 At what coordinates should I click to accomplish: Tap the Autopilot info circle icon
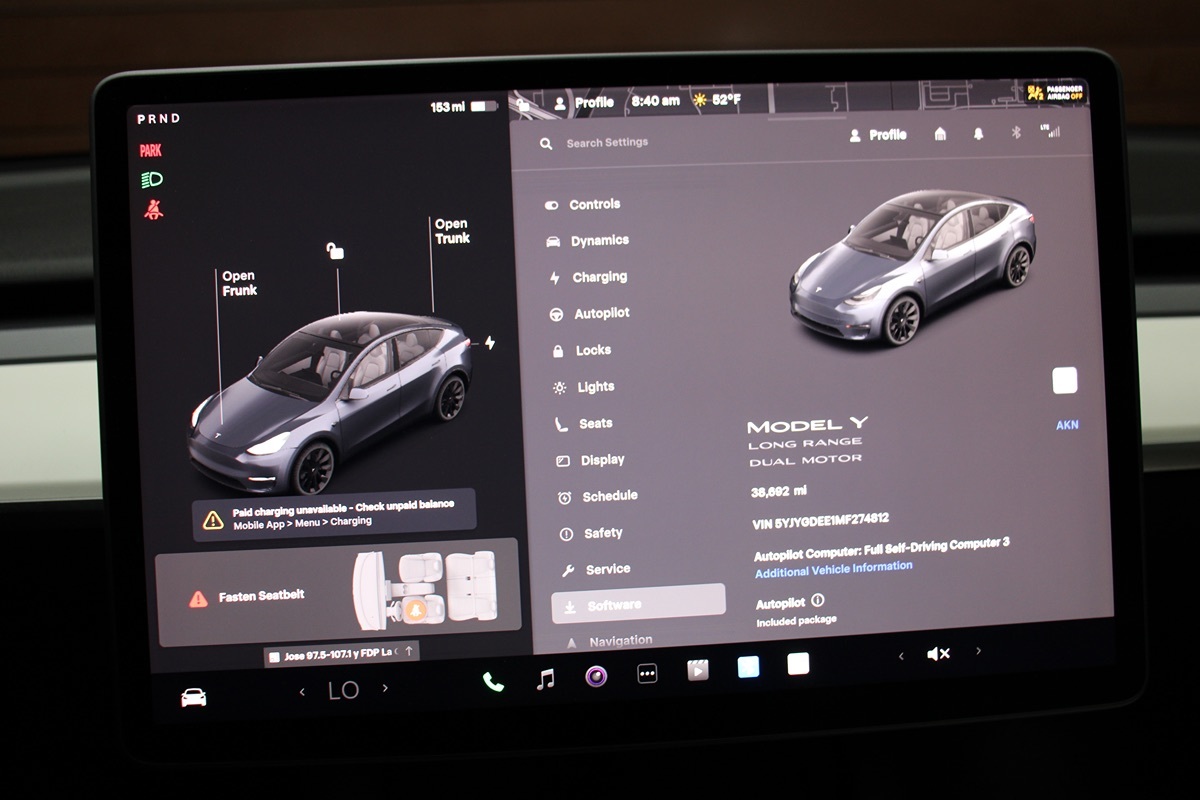click(x=818, y=601)
